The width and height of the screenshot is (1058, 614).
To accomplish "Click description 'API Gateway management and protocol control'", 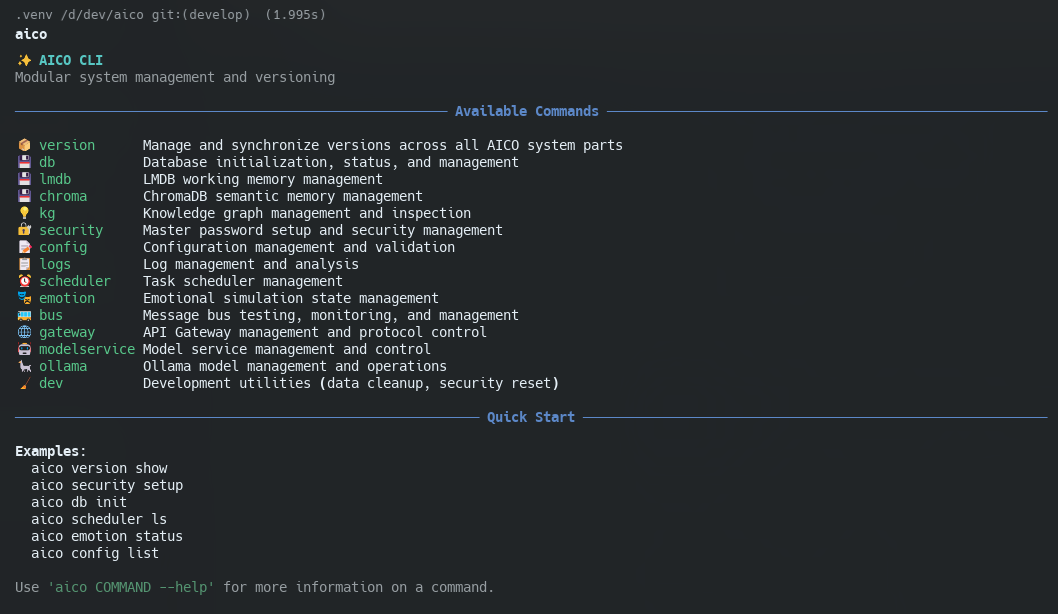I will 314,332.
